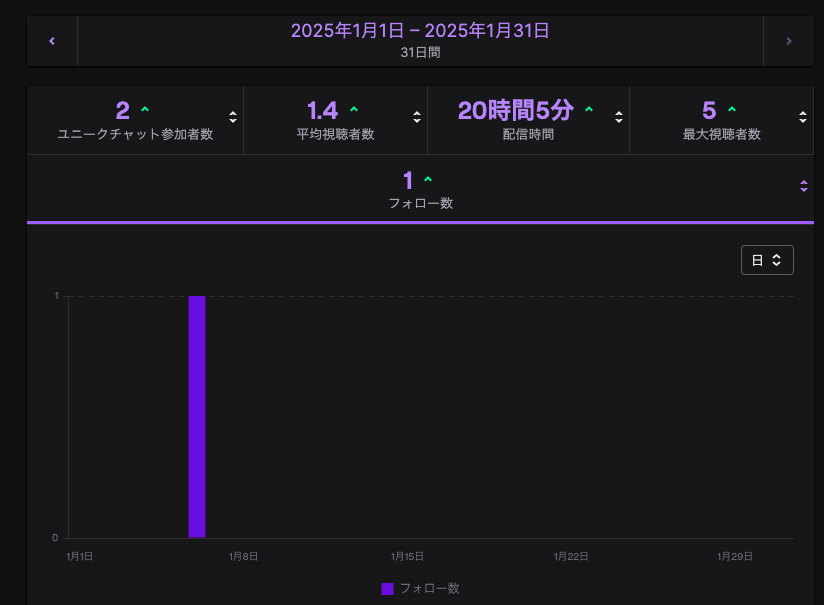Go to the previous date range
824x605 pixels.
click(x=52, y=41)
